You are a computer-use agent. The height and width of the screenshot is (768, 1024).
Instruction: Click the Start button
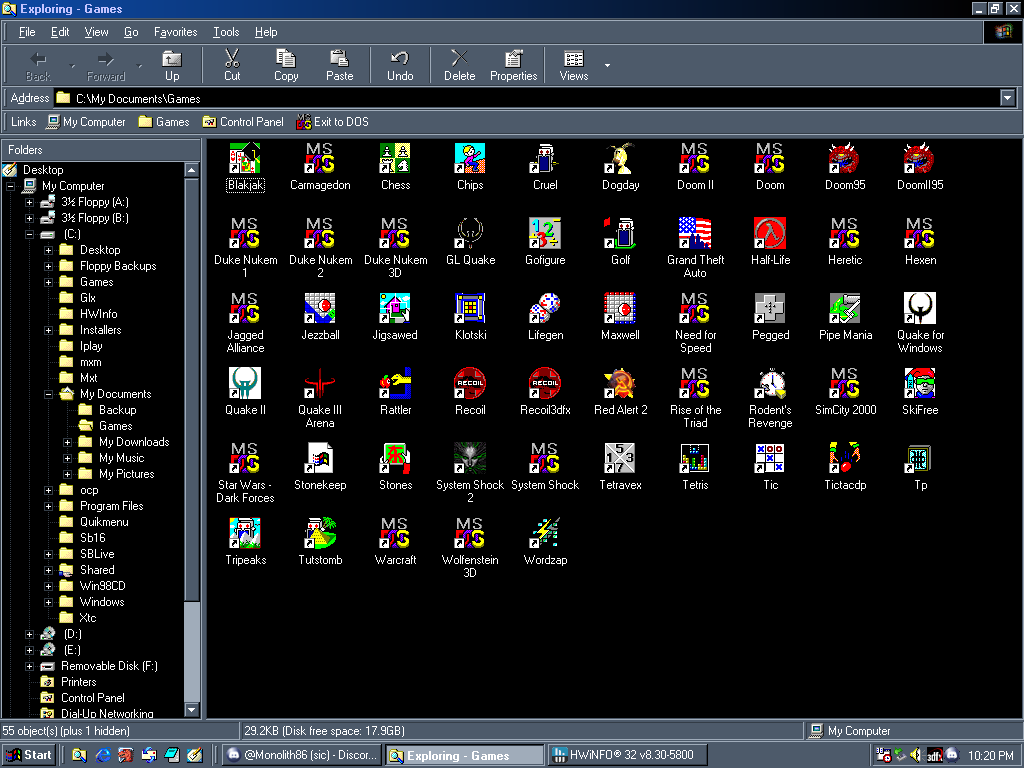pos(29,755)
